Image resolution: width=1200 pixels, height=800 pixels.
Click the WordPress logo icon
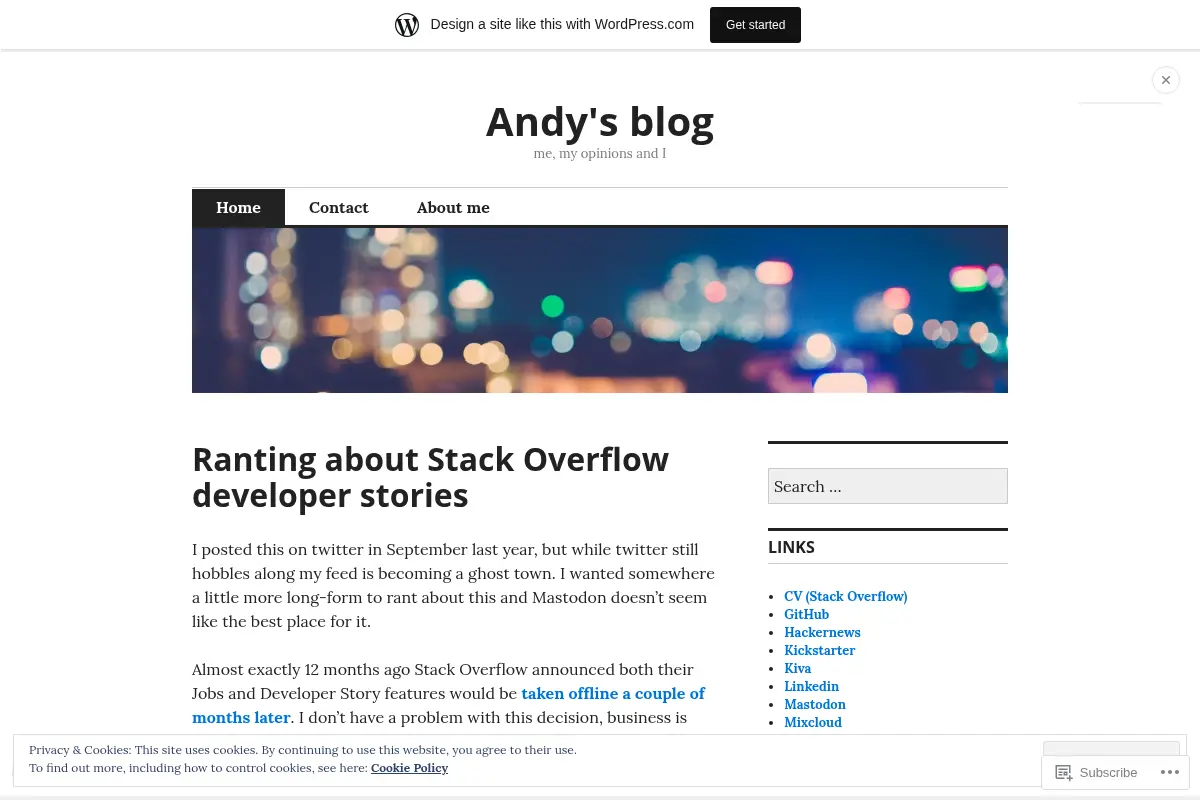(407, 25)
